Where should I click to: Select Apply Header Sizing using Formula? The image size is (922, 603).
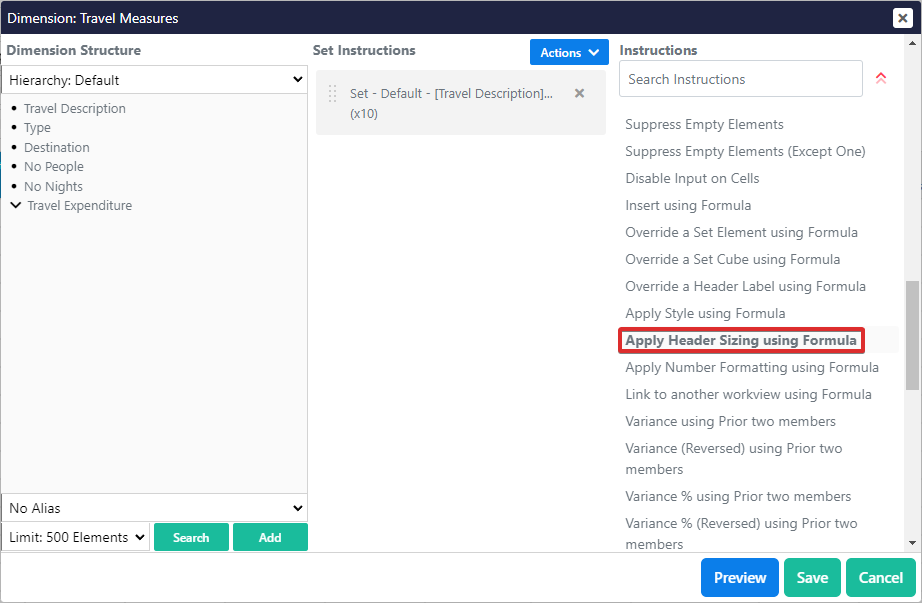[740, 340]
